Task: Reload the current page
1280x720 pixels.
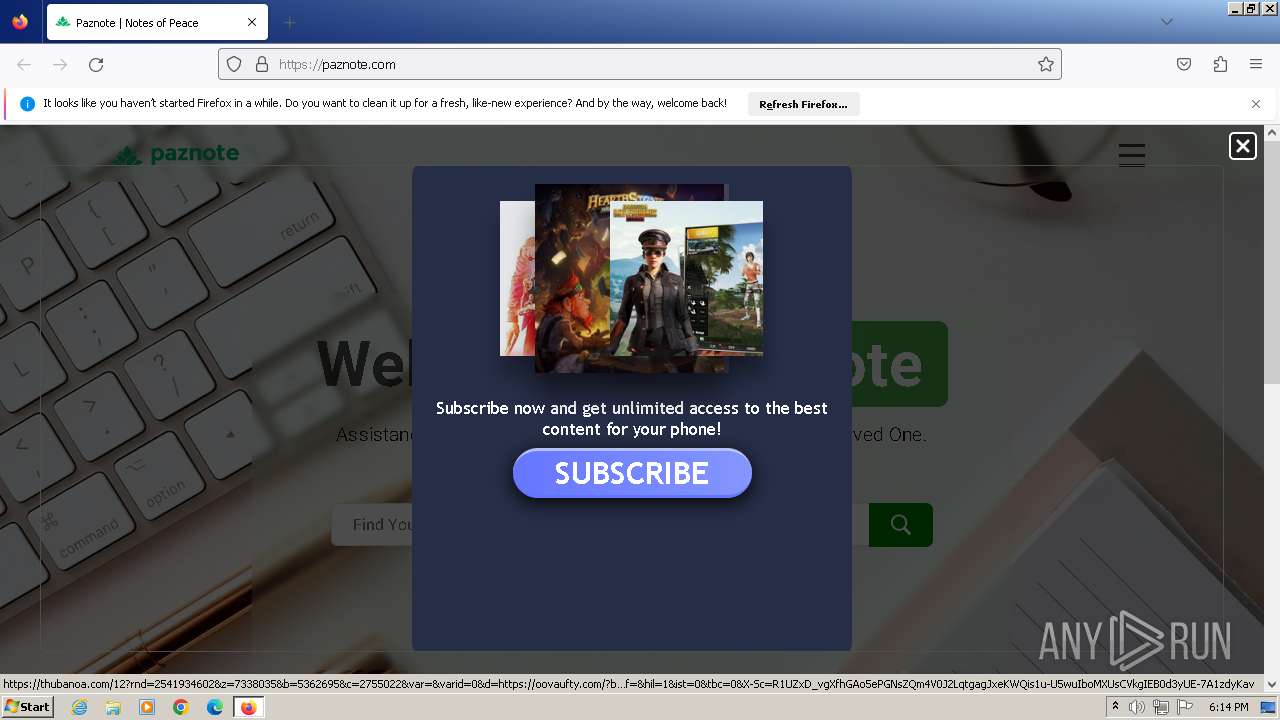Action: coord(96,64)
